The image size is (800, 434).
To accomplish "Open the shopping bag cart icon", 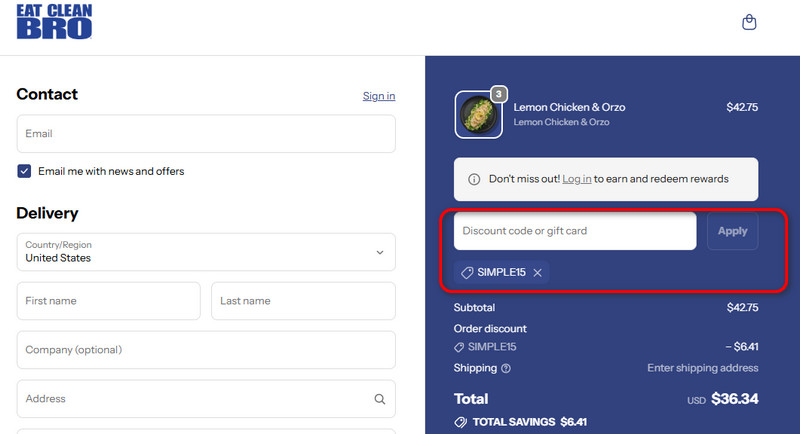I will point(749,22).
